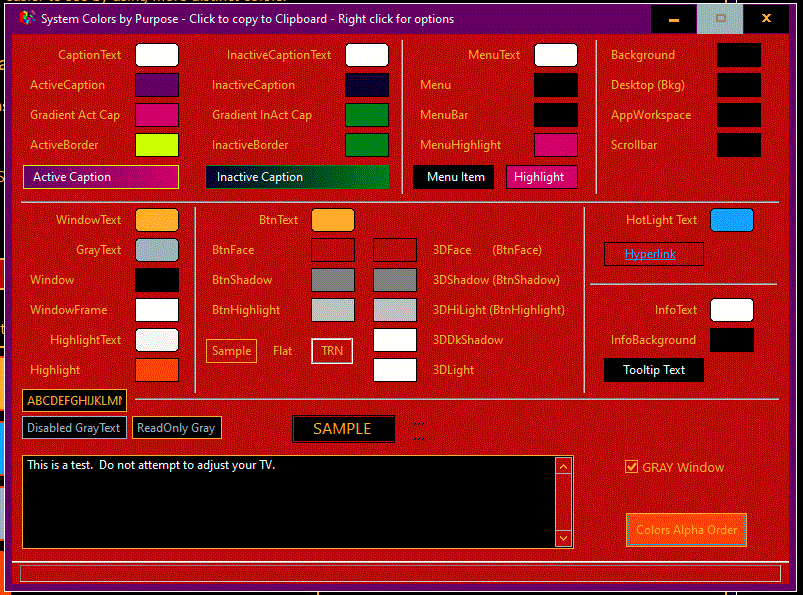Click the black swatch beside the Menu label
The width and height of the screenshot is (803, 595).
(556, 85)
